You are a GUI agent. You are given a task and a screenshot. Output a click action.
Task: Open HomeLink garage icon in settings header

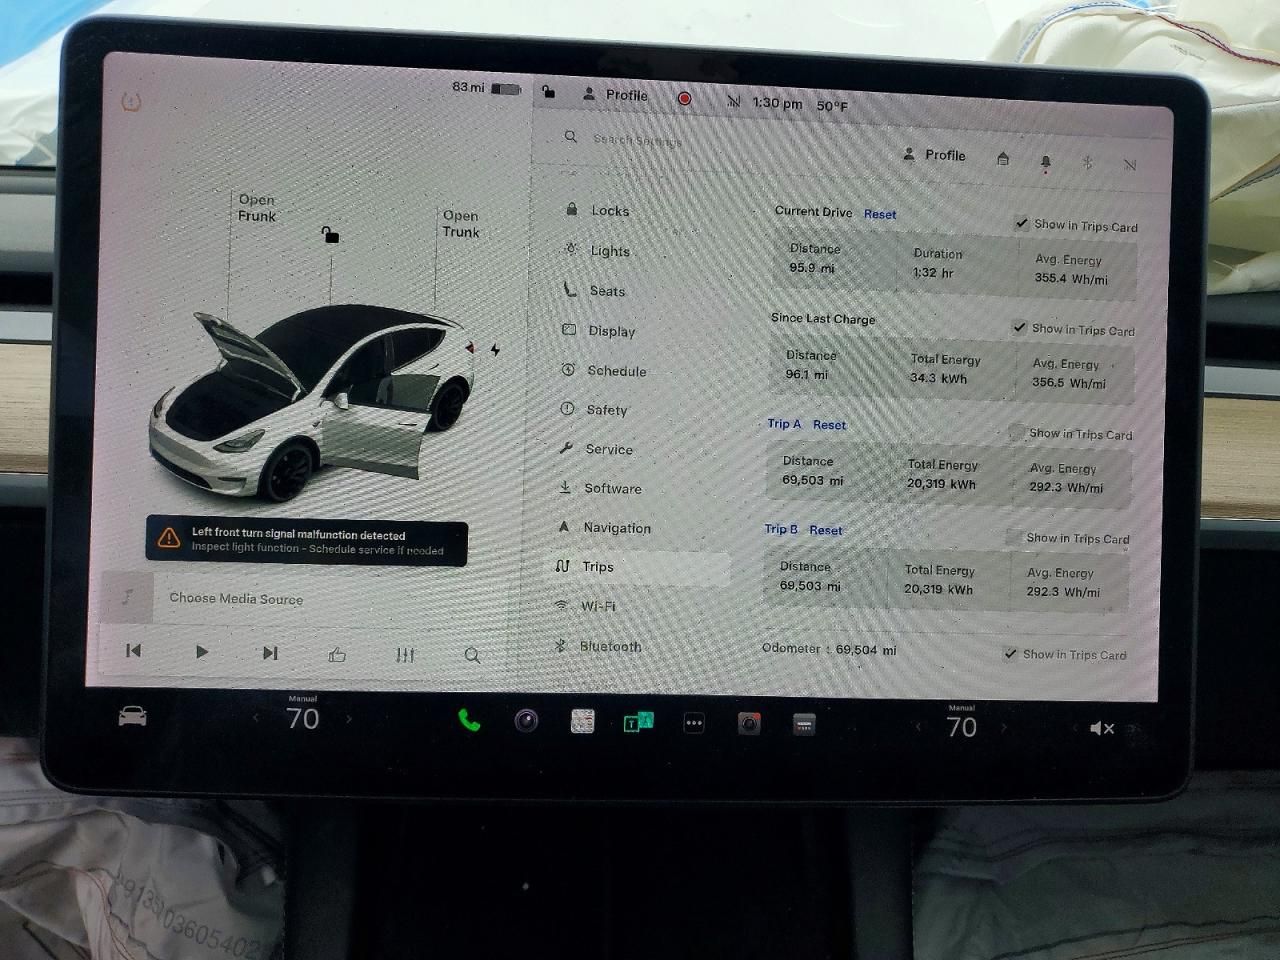point(1003,159)
